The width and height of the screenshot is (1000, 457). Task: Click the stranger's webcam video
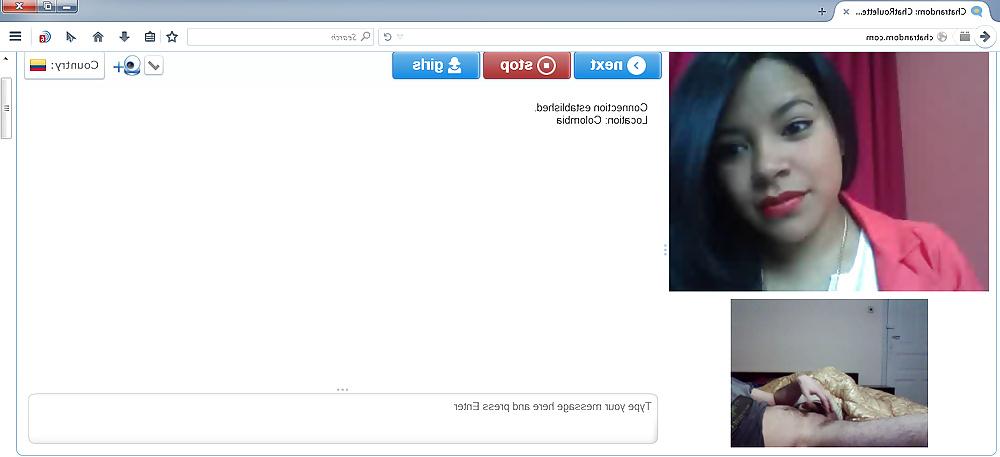[828, 171]
